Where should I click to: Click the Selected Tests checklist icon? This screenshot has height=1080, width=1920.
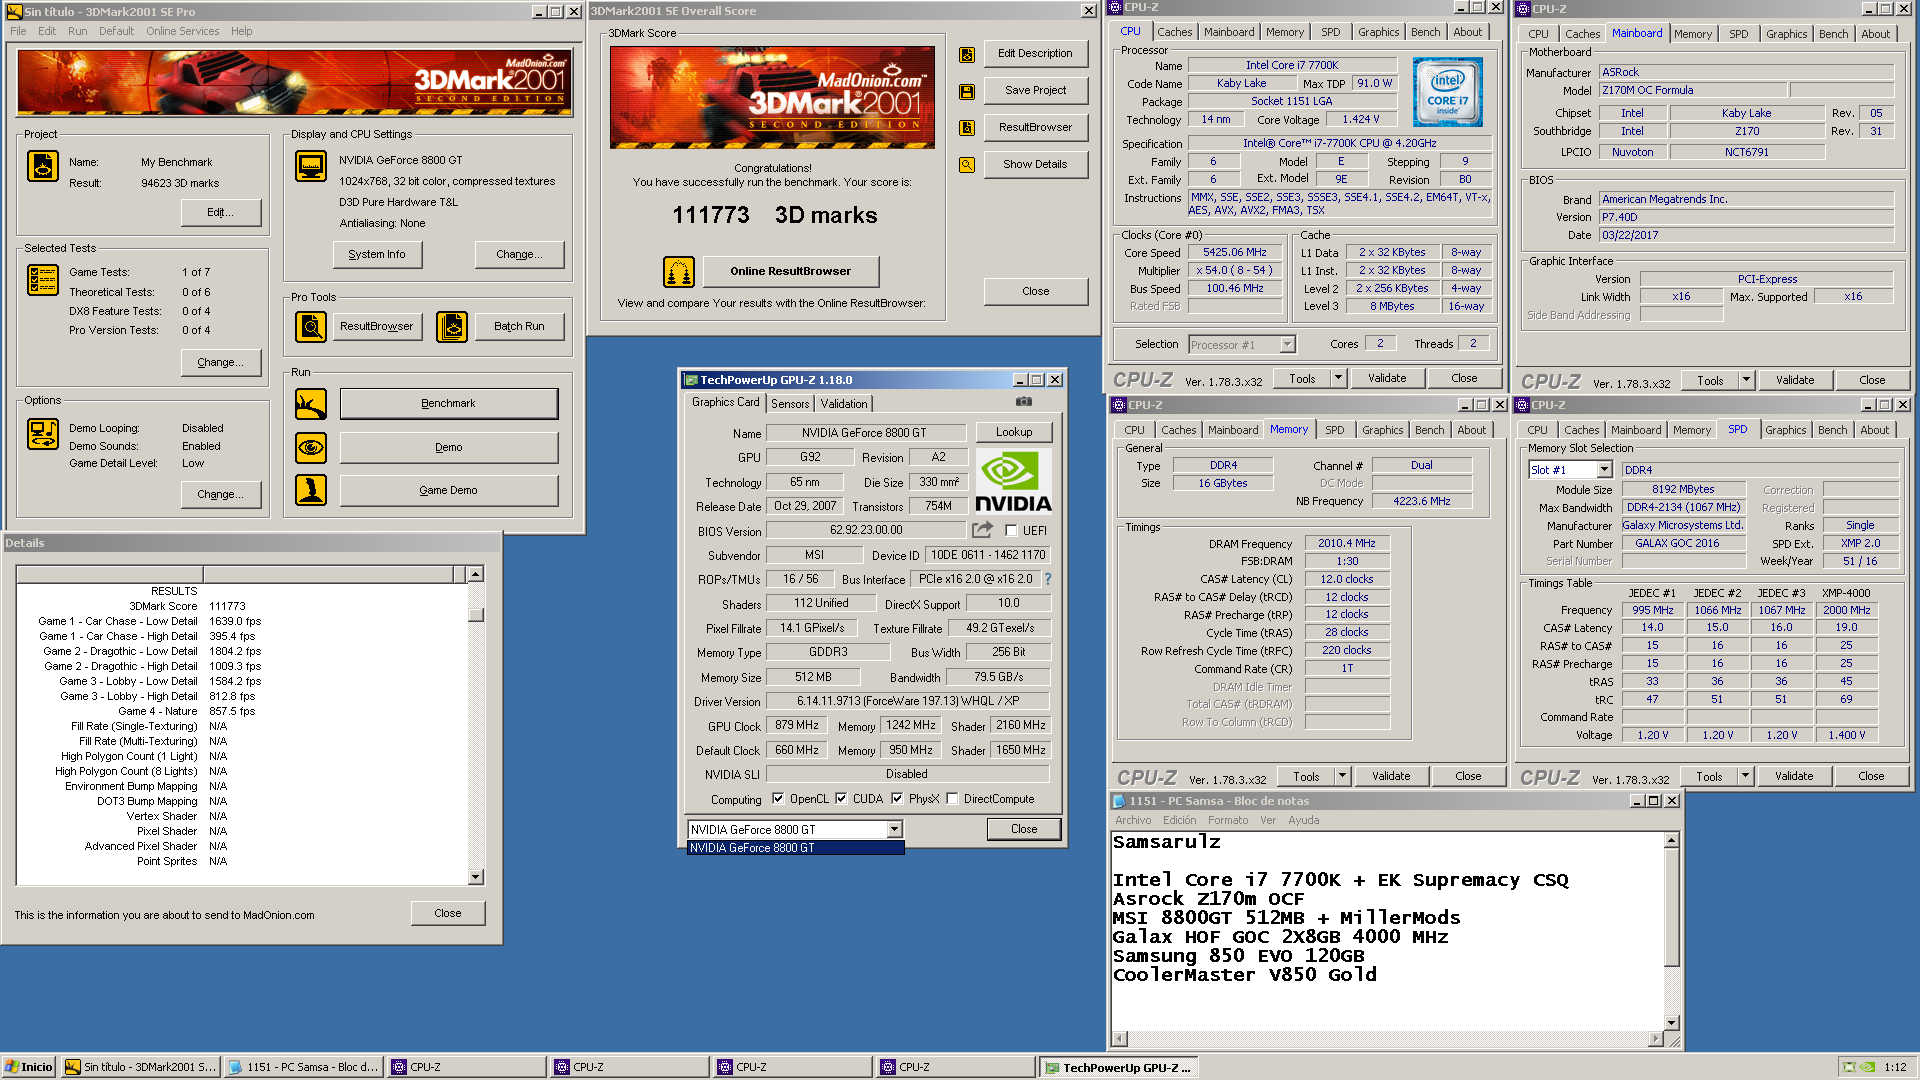point(43,280)
